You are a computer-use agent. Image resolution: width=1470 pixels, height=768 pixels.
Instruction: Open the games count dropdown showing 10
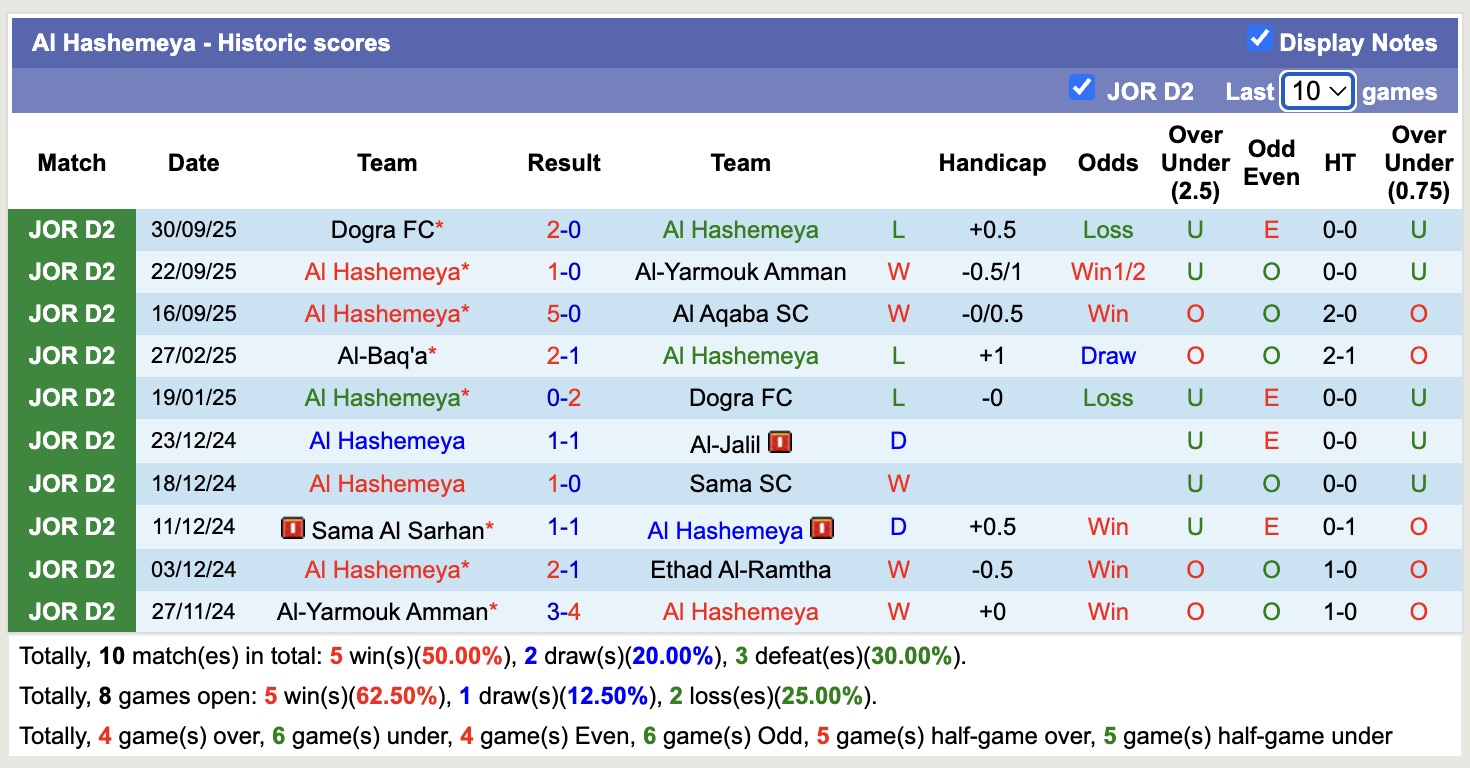(x=1316, y=90)
